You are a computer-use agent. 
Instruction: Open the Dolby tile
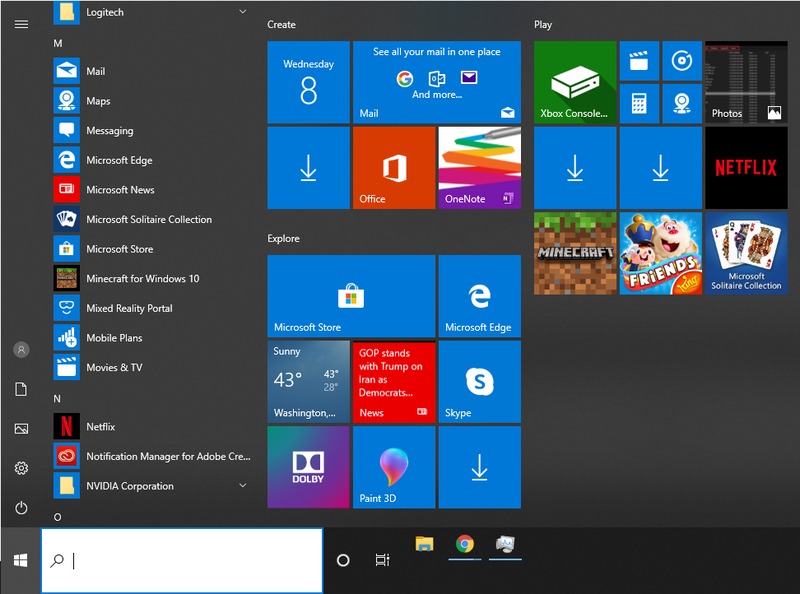click(308, 467)
